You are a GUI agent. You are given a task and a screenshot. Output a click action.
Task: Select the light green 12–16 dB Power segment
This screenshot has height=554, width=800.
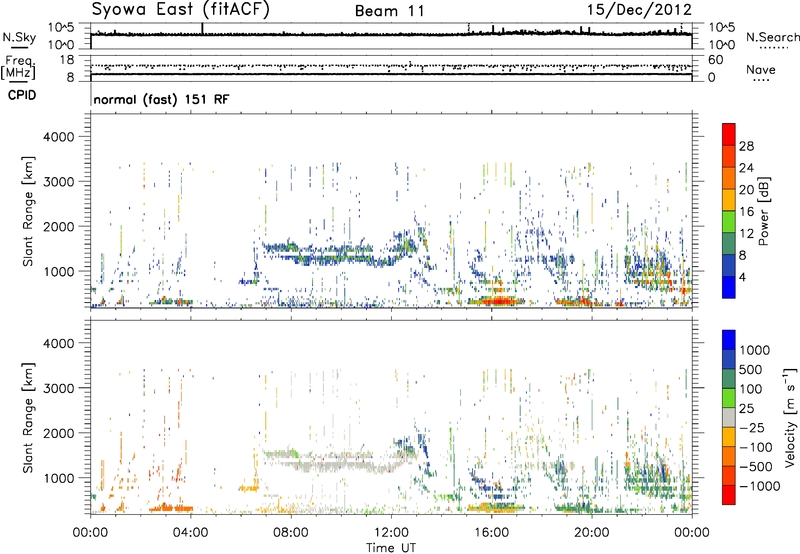pos(729,221)
